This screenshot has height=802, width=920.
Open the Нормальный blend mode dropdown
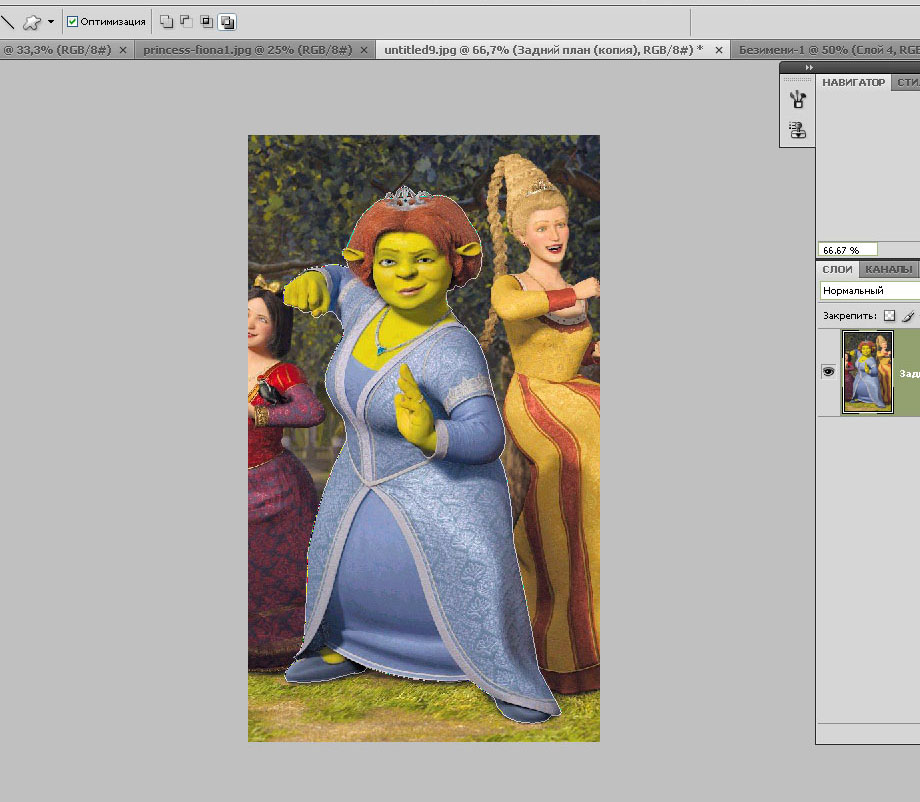pyautogui.click(x=870, y=290)
